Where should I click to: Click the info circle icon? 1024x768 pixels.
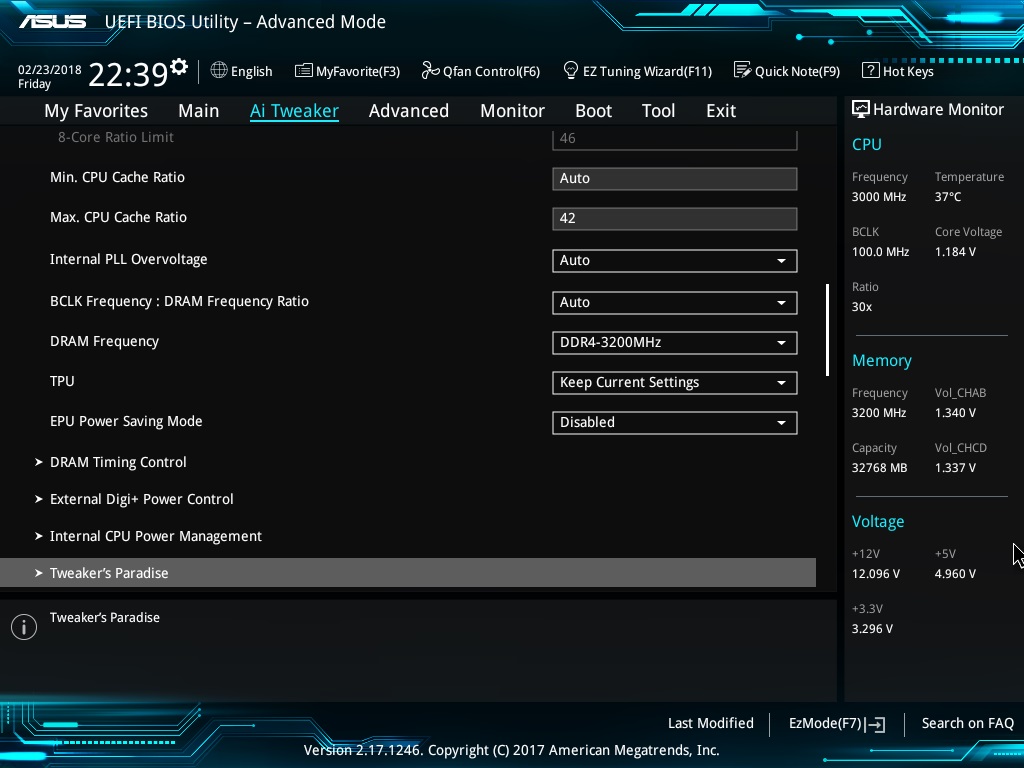(24, 627)
